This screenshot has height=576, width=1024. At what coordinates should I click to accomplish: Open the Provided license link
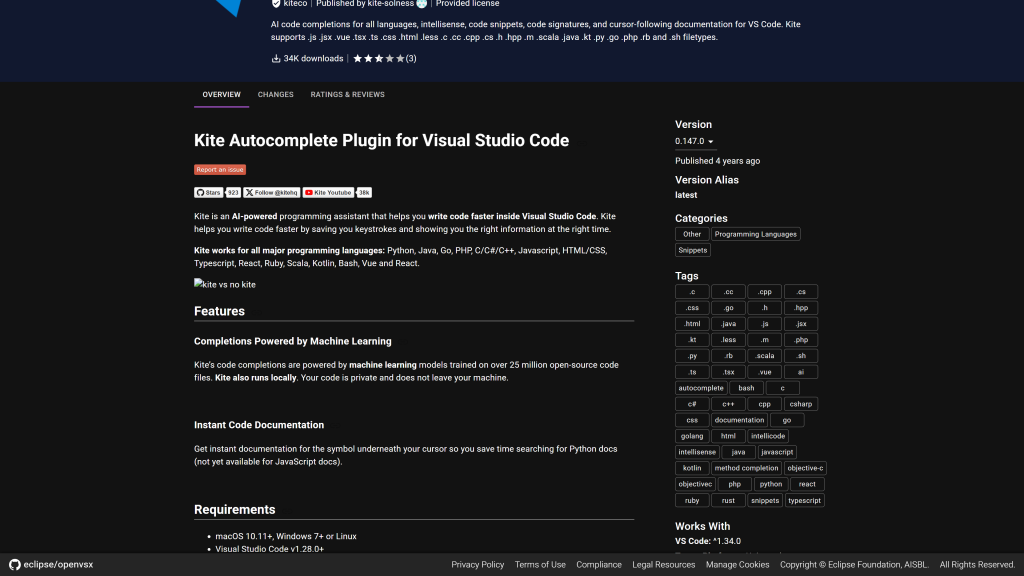point(468,3)
